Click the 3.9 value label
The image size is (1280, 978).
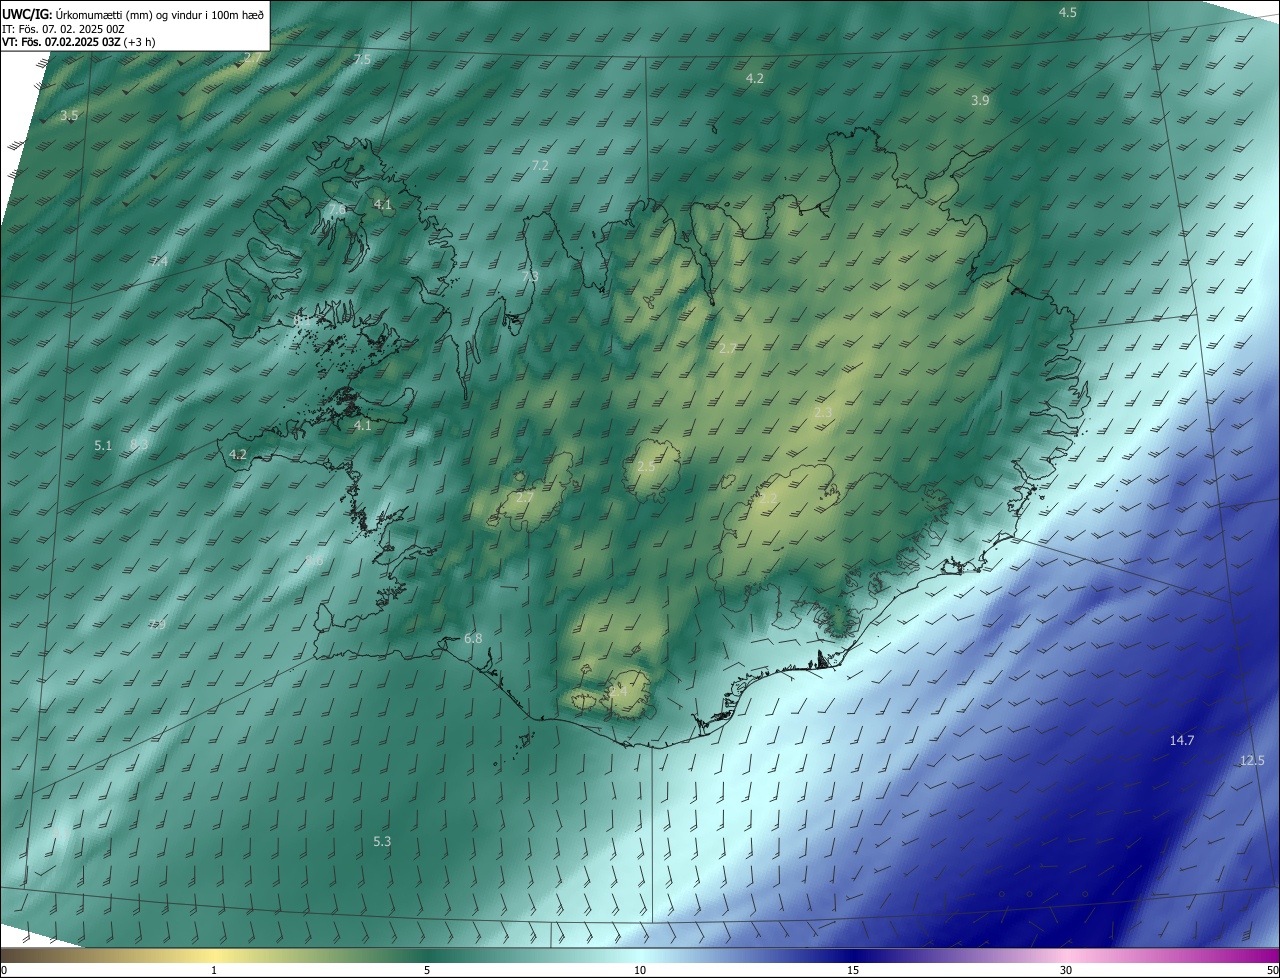[980, 101]
